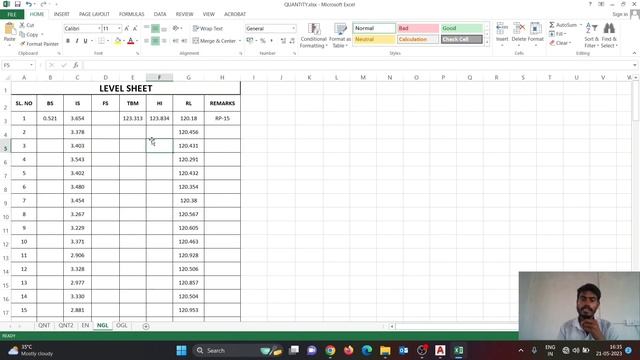Viewport: 640px width, 360px height.
Task: Click in the formula bar input
Action: tap(358, 65)
